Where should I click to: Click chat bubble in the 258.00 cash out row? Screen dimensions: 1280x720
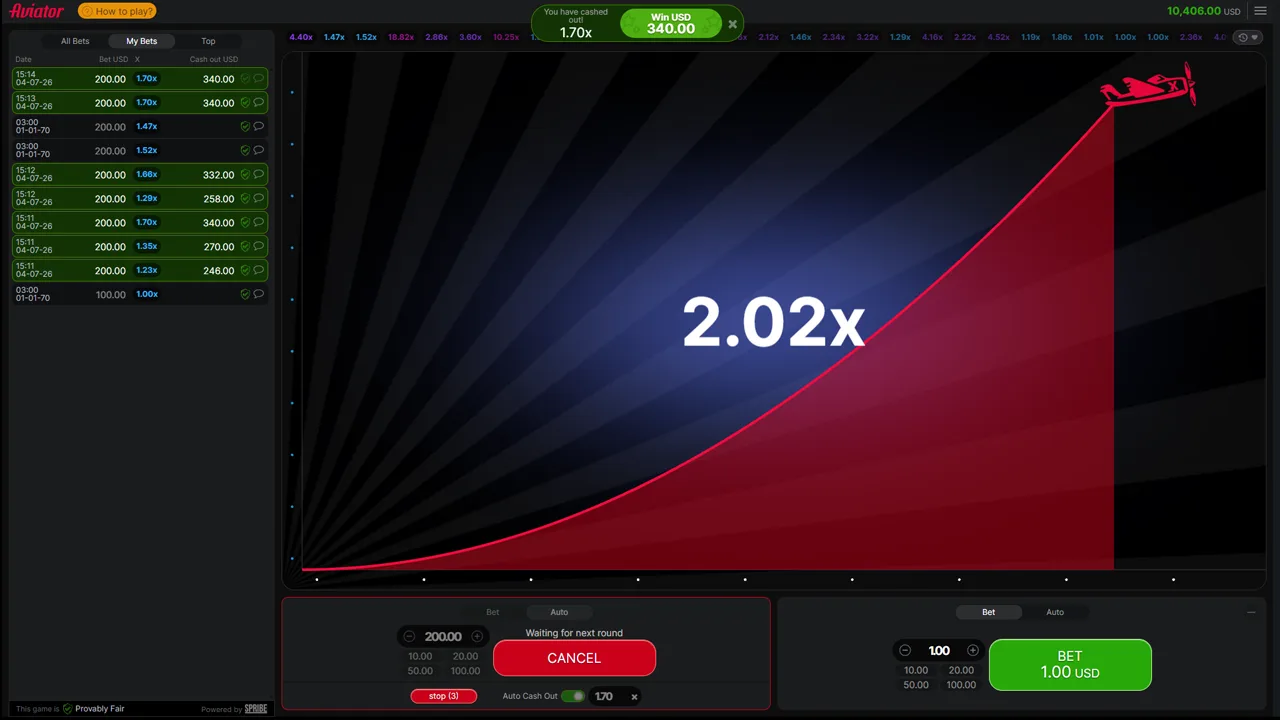pos(258,198)
